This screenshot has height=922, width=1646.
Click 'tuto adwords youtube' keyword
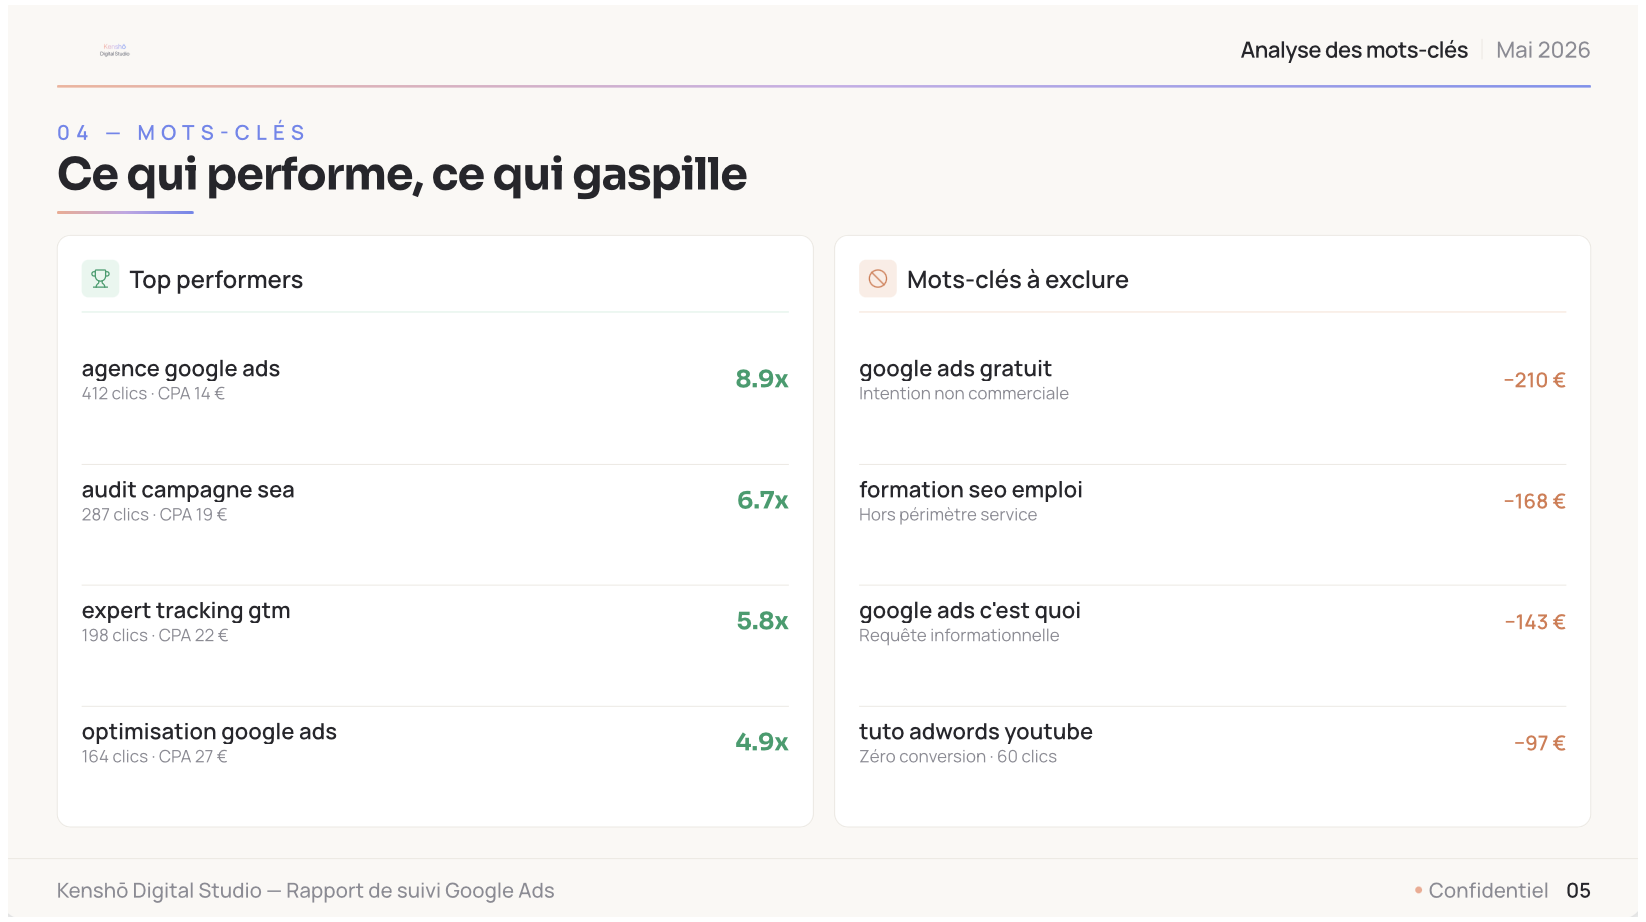click(976, 732)
